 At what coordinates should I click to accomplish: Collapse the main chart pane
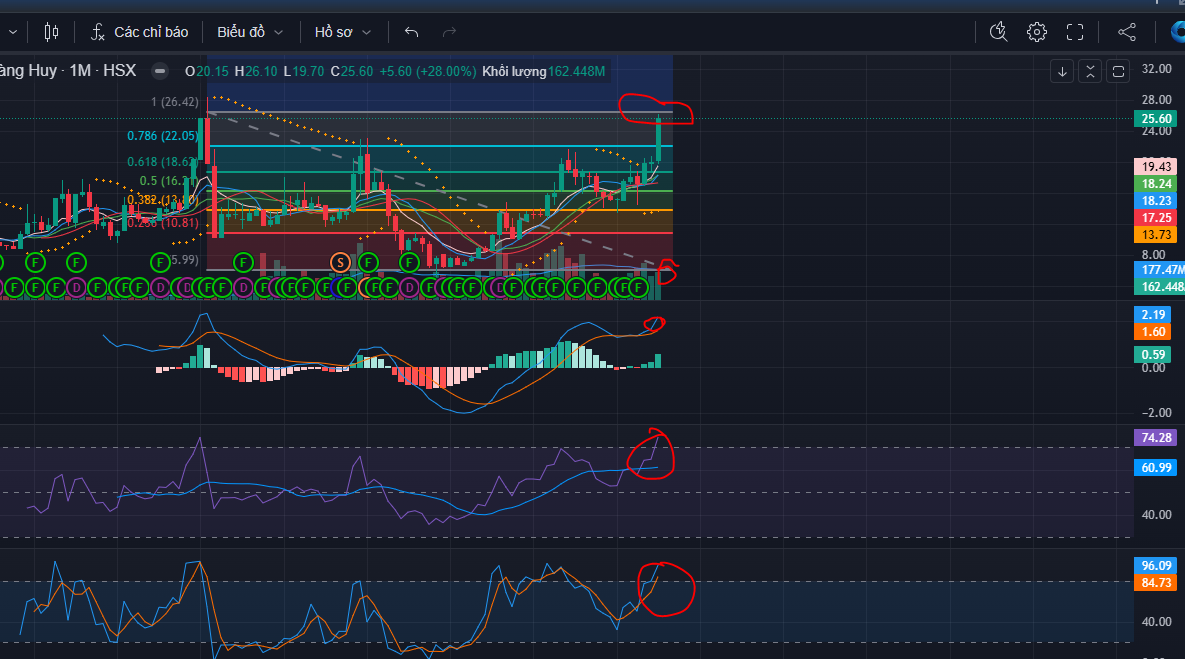click(x=1090, y=72)
